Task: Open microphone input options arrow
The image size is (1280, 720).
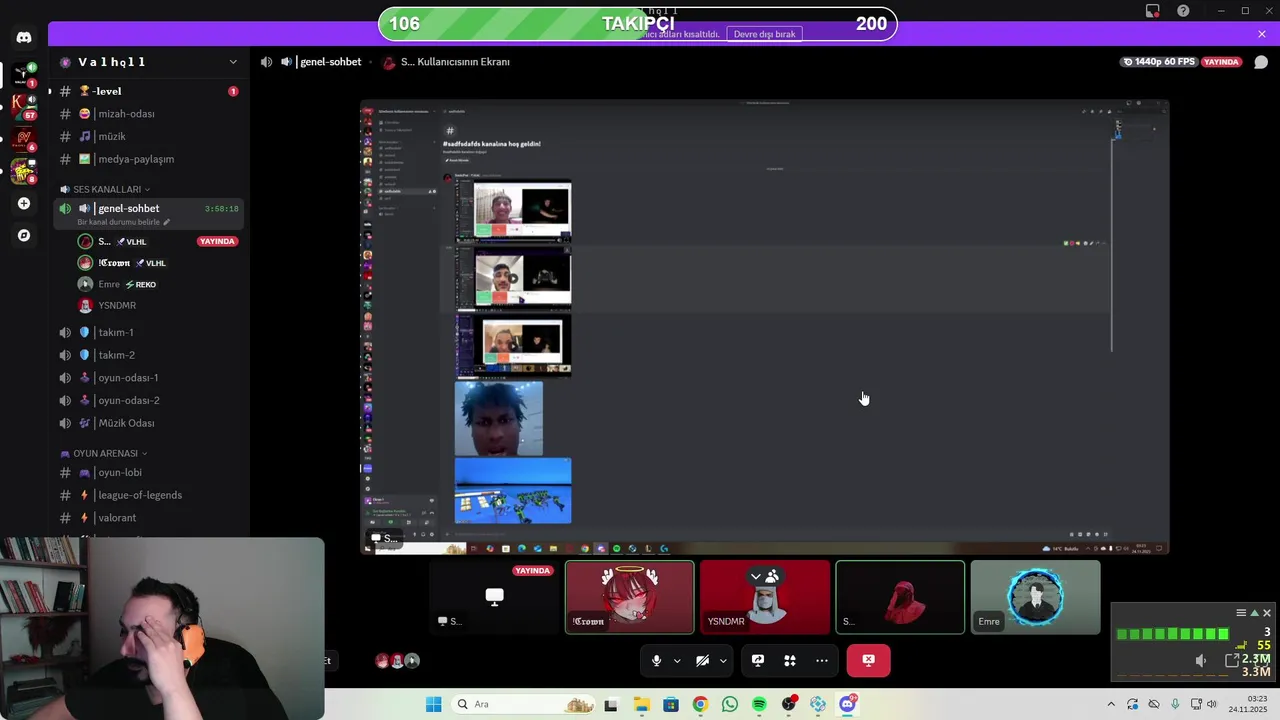Action: tap(677, 661)
